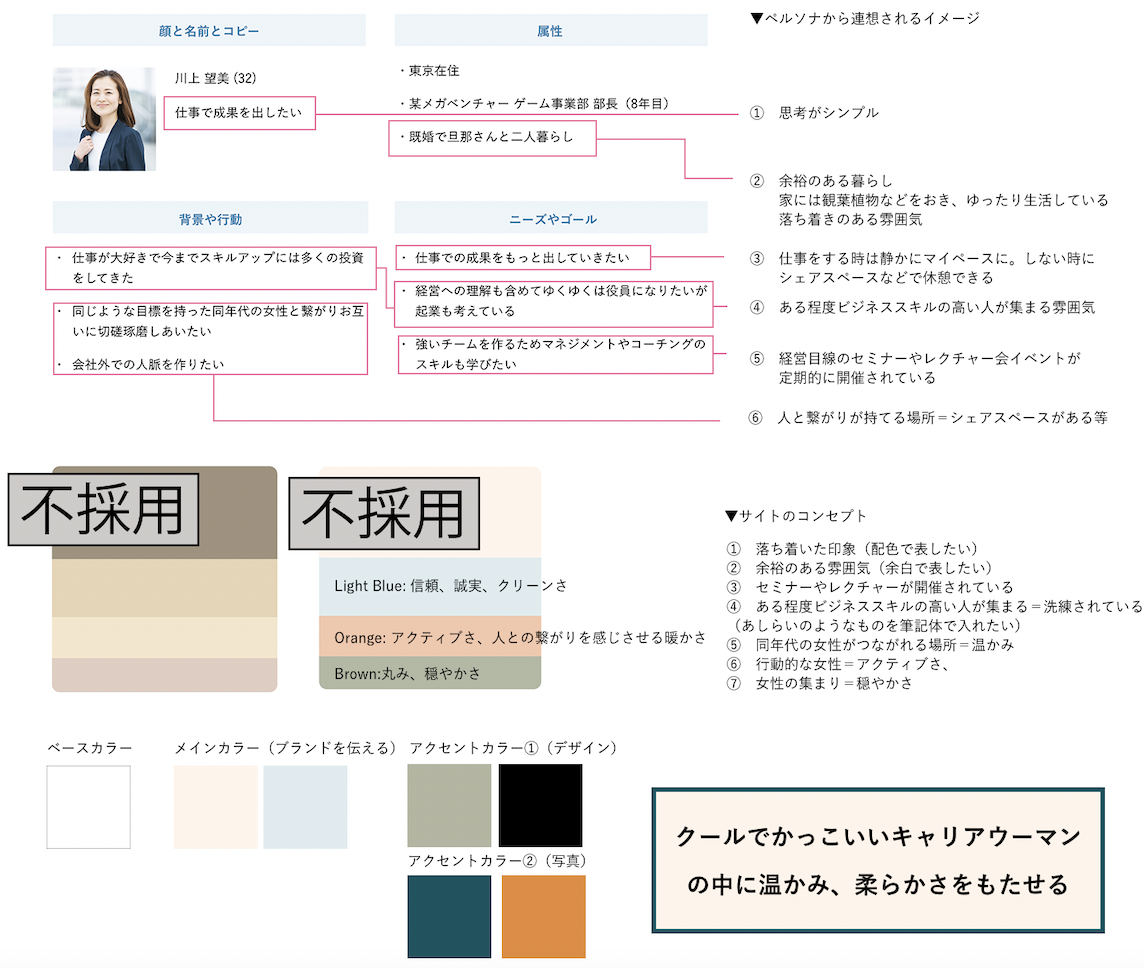
Task: Select the white base color swatch
Action: pyautogui.click(x=88, y=807)
